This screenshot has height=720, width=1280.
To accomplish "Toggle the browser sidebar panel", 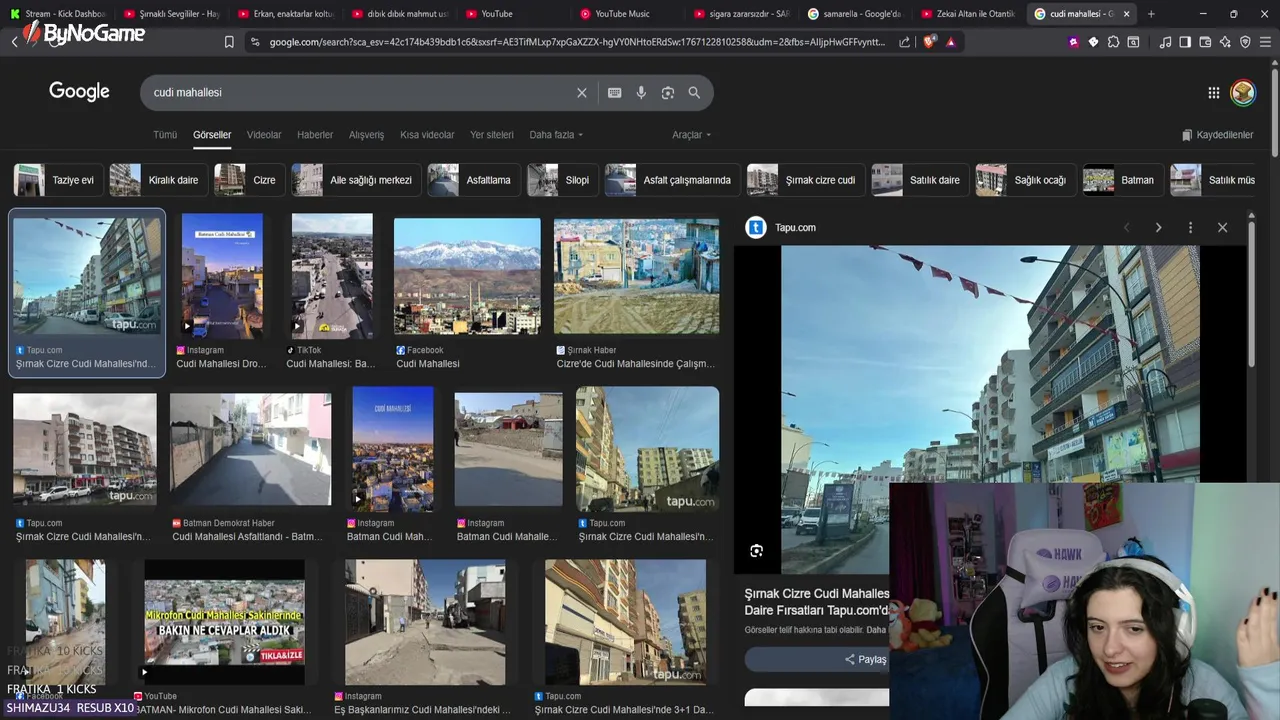I will (1185, 42).
